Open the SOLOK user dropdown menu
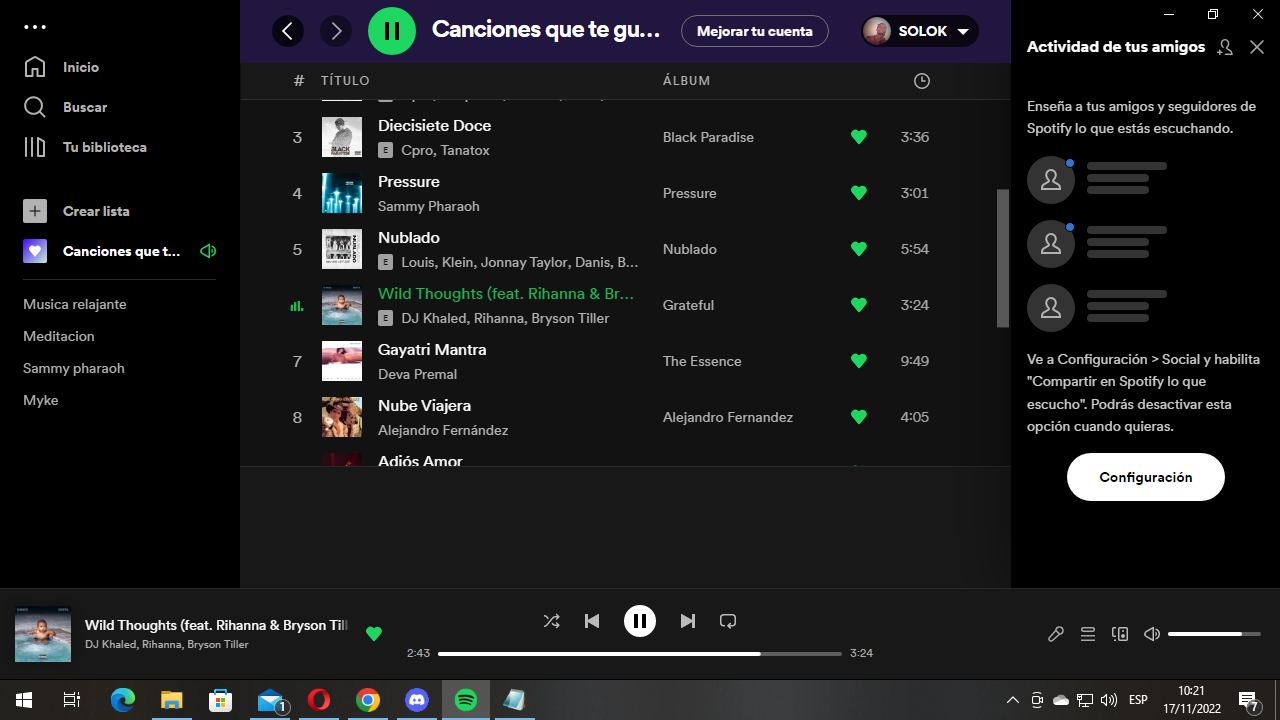Viewport: 1280px width, 720px height. click(x=920, y=31)
